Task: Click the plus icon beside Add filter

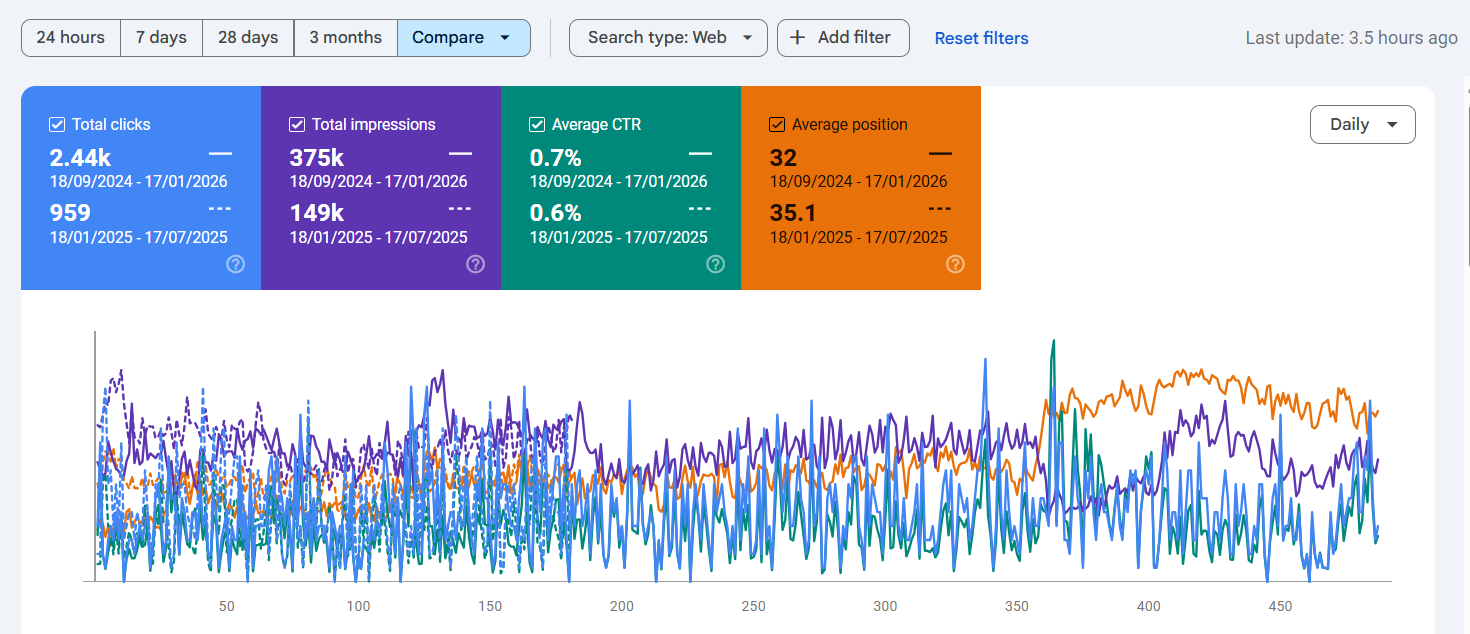Action: (797, 37)
